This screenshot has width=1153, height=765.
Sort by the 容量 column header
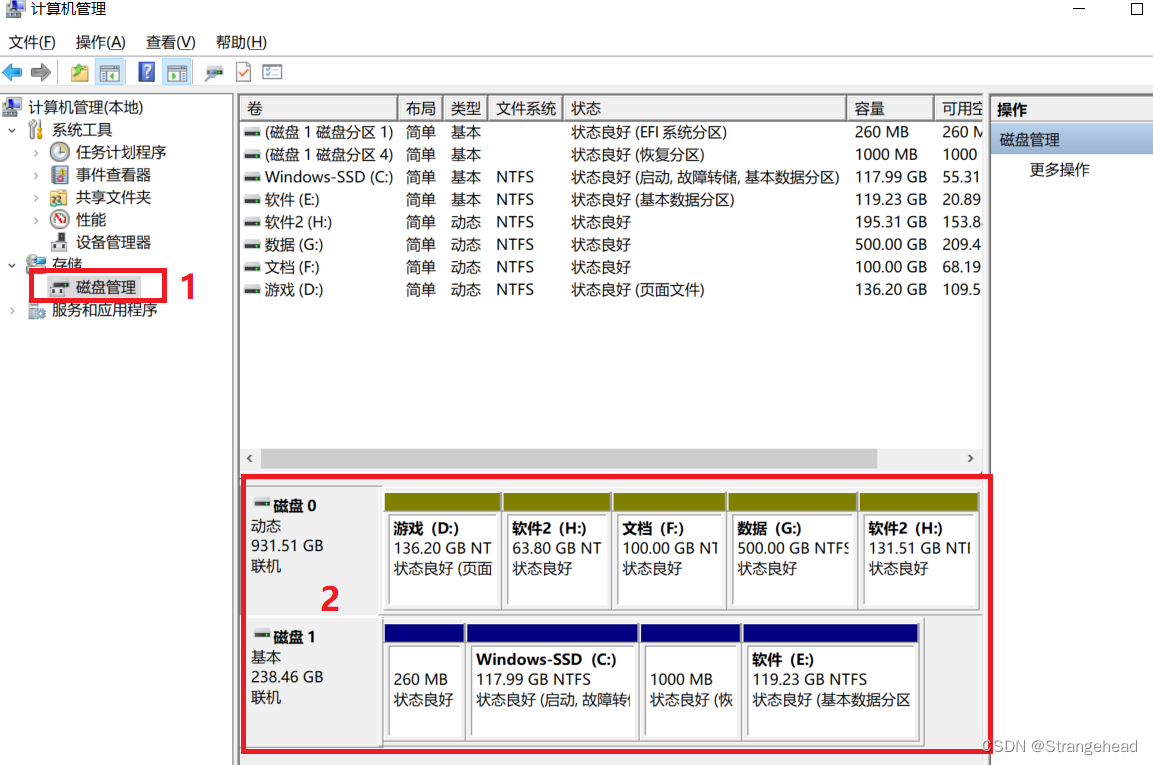(890, 109)
